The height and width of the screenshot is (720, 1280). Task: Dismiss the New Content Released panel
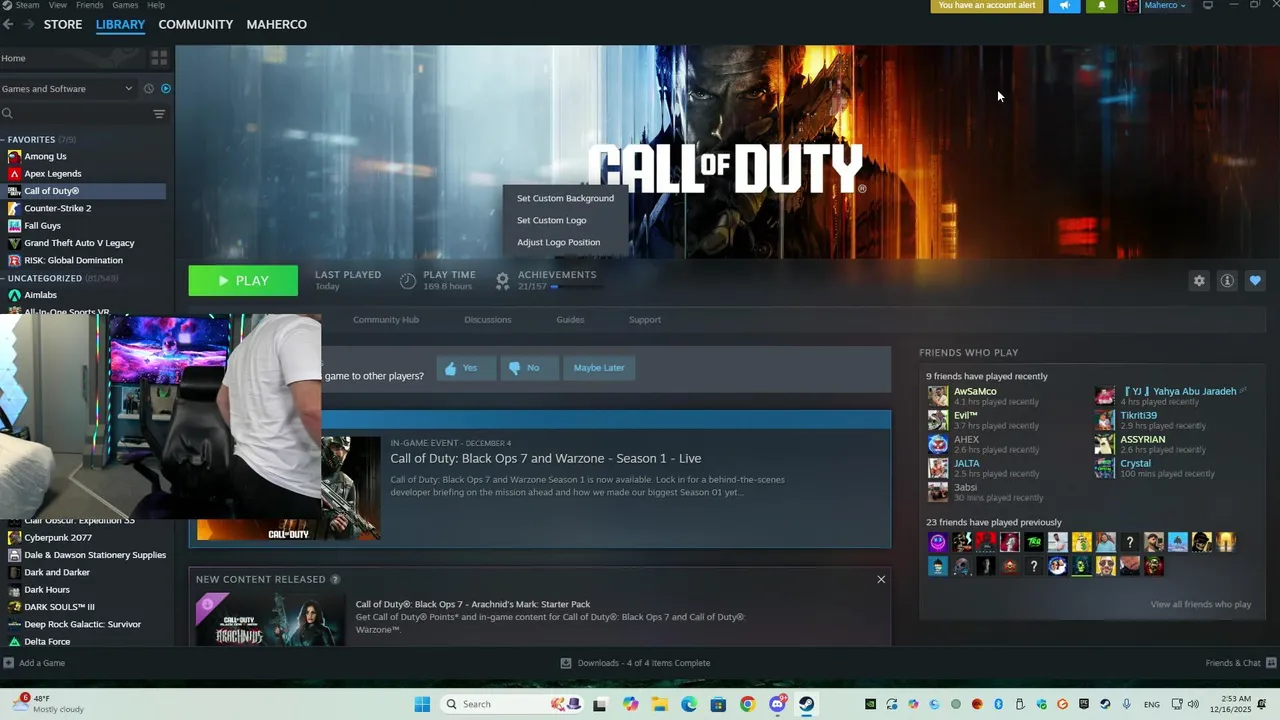click(x=881, y=579)
